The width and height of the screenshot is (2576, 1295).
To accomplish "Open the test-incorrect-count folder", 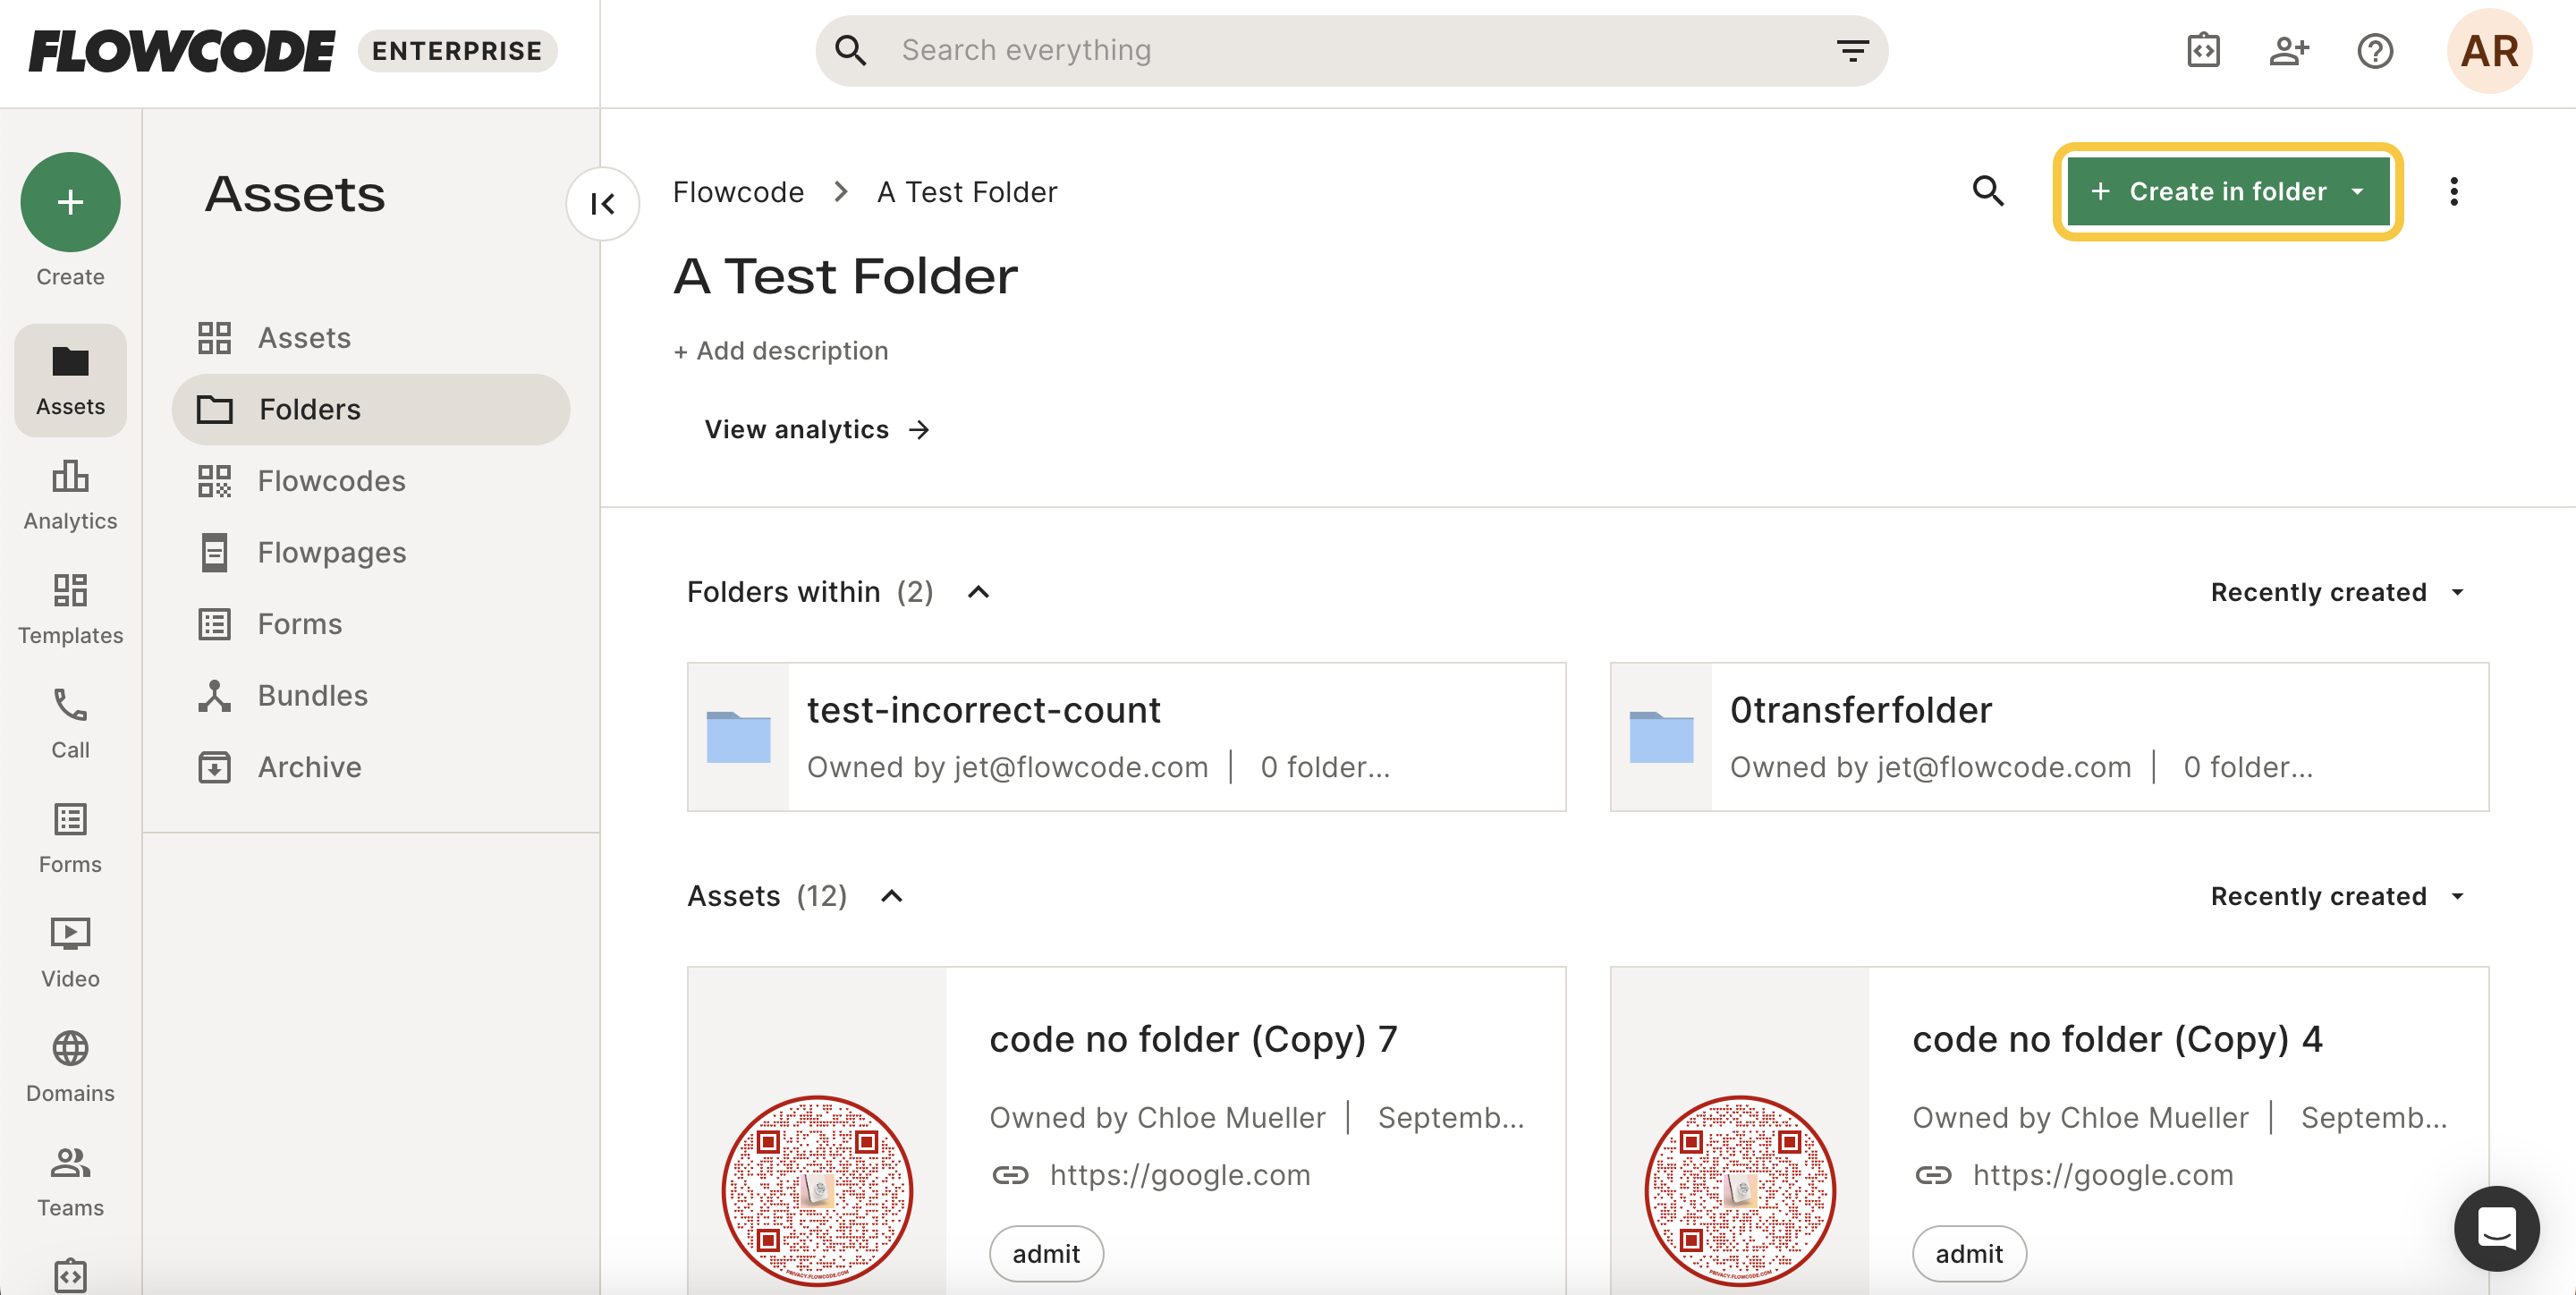I will (x=1126, y=736).
